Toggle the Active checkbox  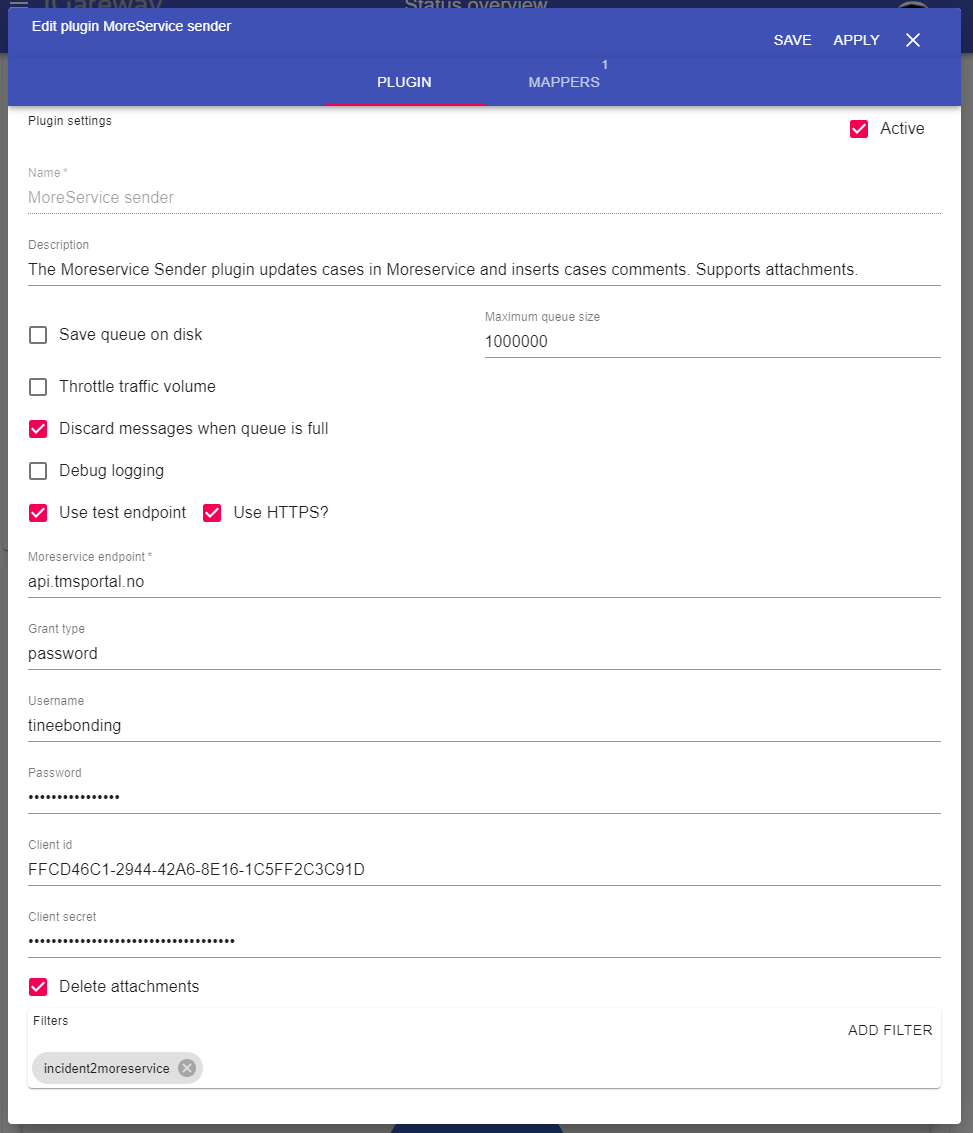coord(859,129)
